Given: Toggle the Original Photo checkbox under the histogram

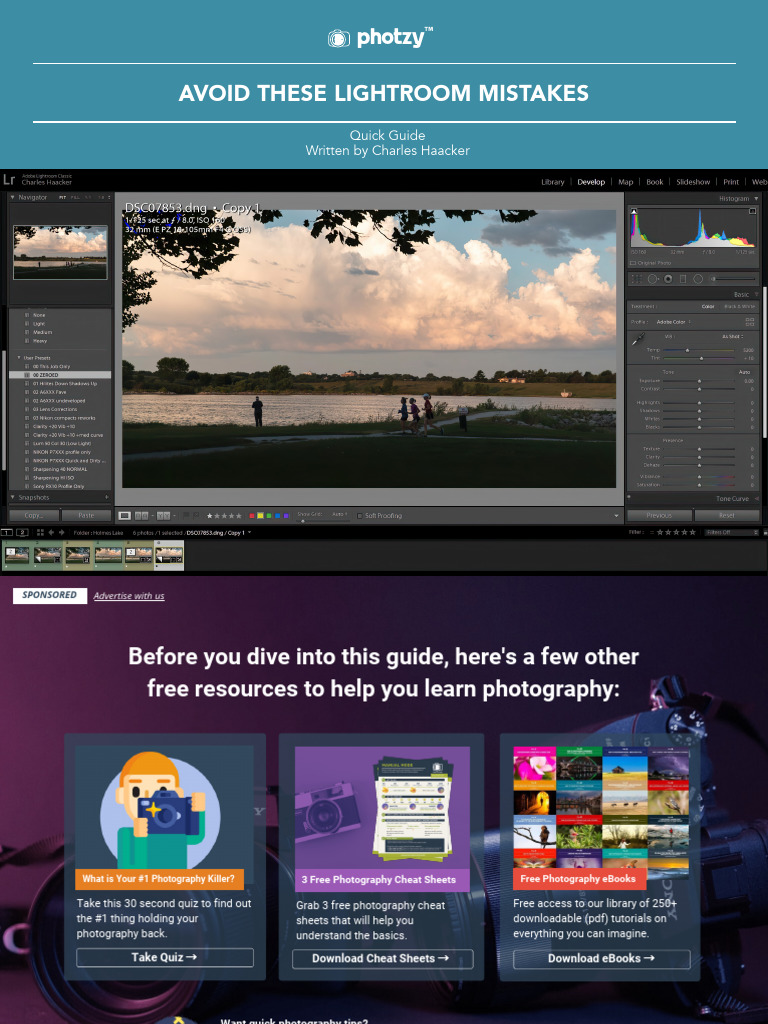Looking at the screenshot, I should (x=633, y=263).
